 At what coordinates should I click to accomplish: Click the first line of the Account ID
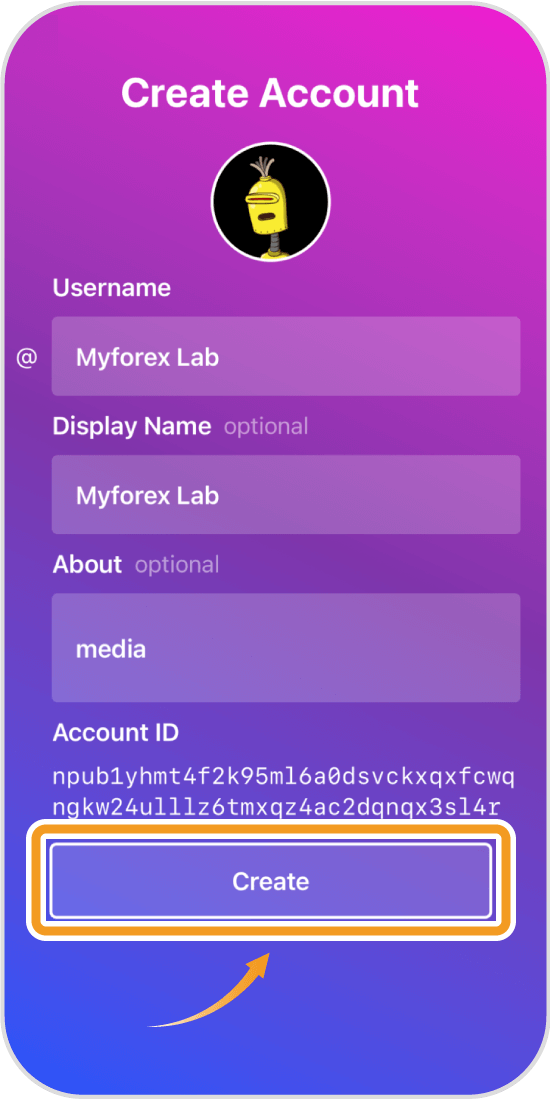pos(284,778)
